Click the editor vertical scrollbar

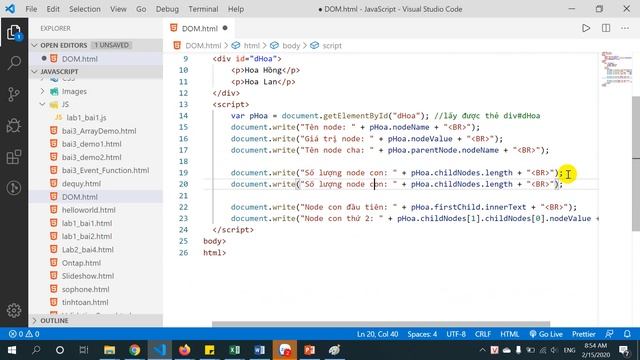(x=636, y=163)
